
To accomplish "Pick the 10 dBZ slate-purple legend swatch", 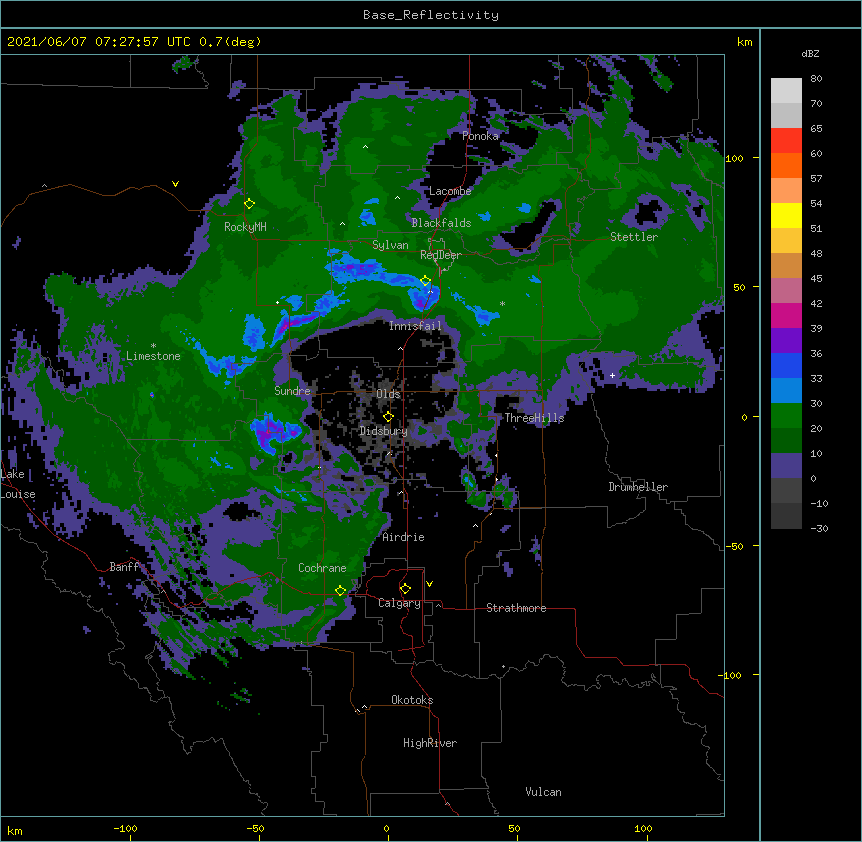I will pos(786,466).
